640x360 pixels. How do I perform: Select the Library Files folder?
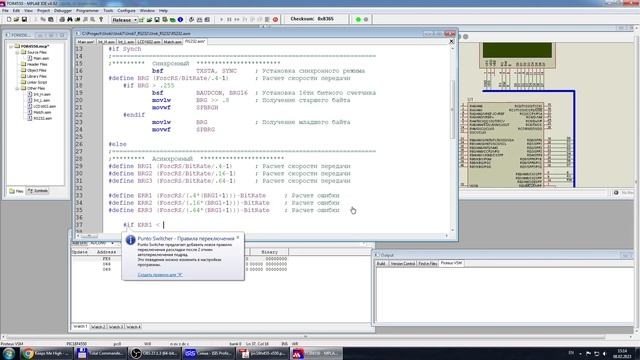[37, 76]
